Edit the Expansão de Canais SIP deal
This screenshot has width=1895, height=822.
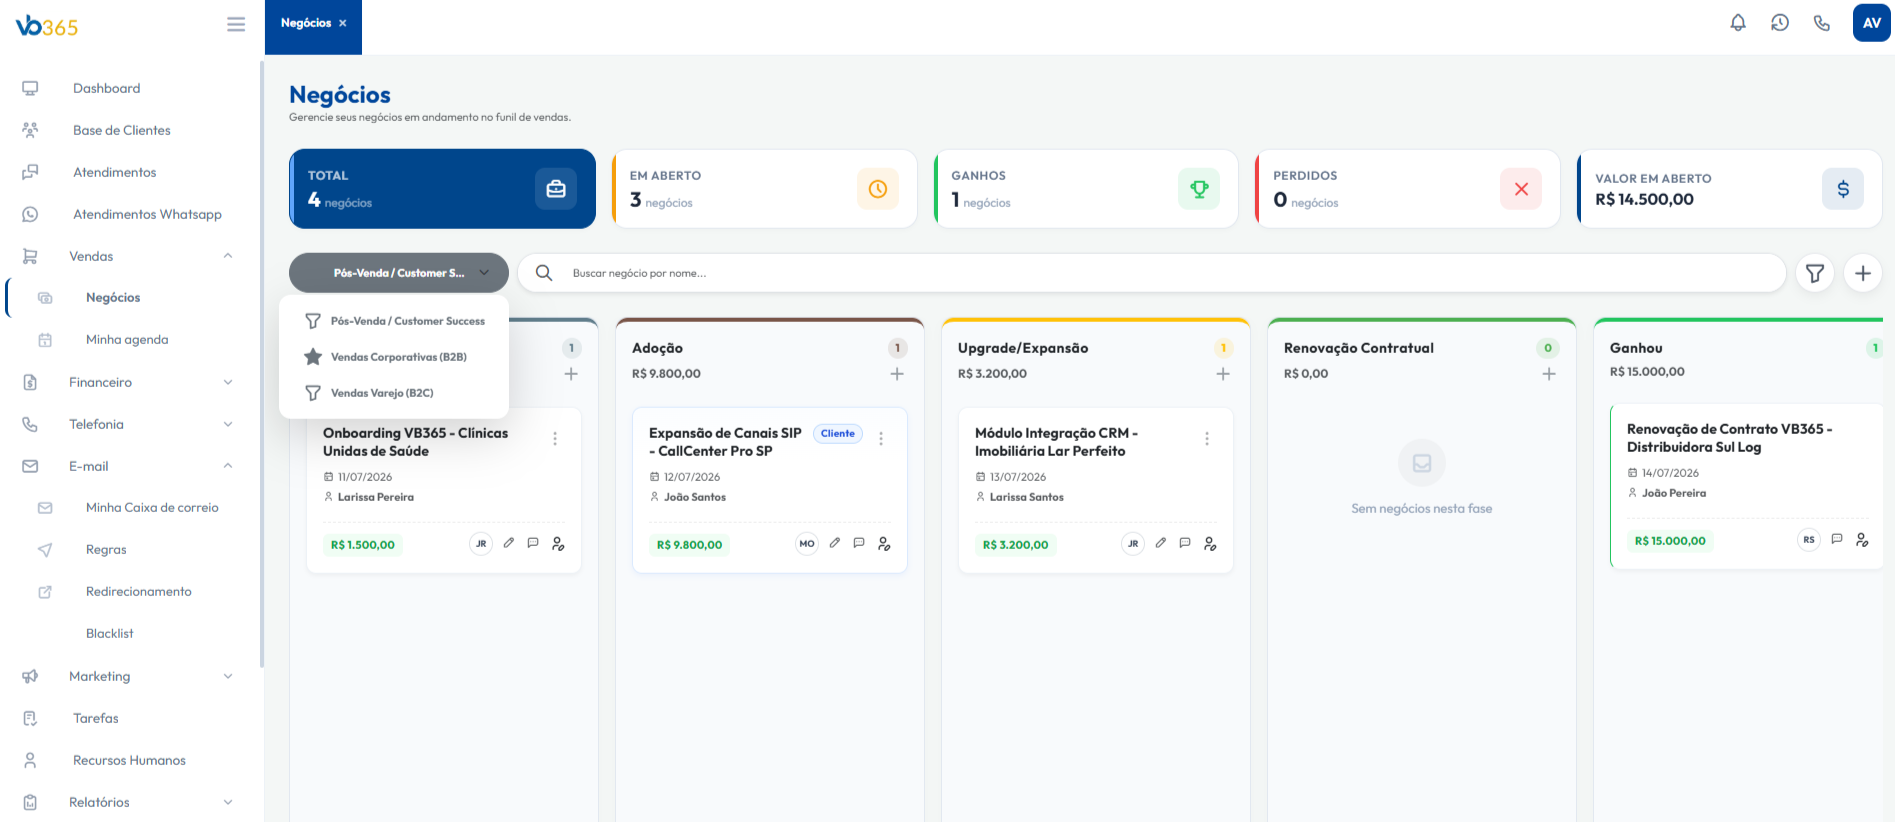tap(835, 543)
